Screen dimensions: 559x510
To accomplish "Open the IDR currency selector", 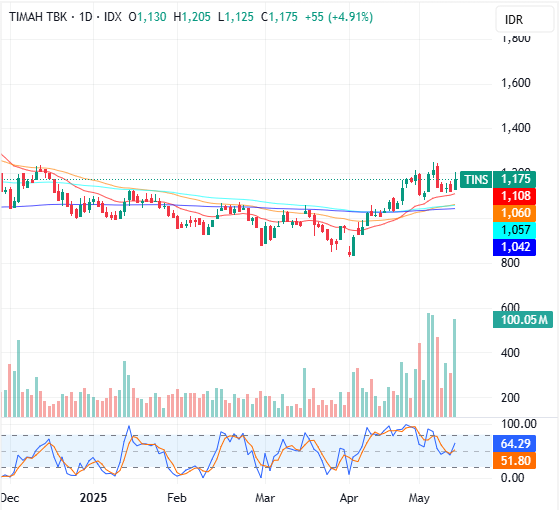I will click(524, 20).
